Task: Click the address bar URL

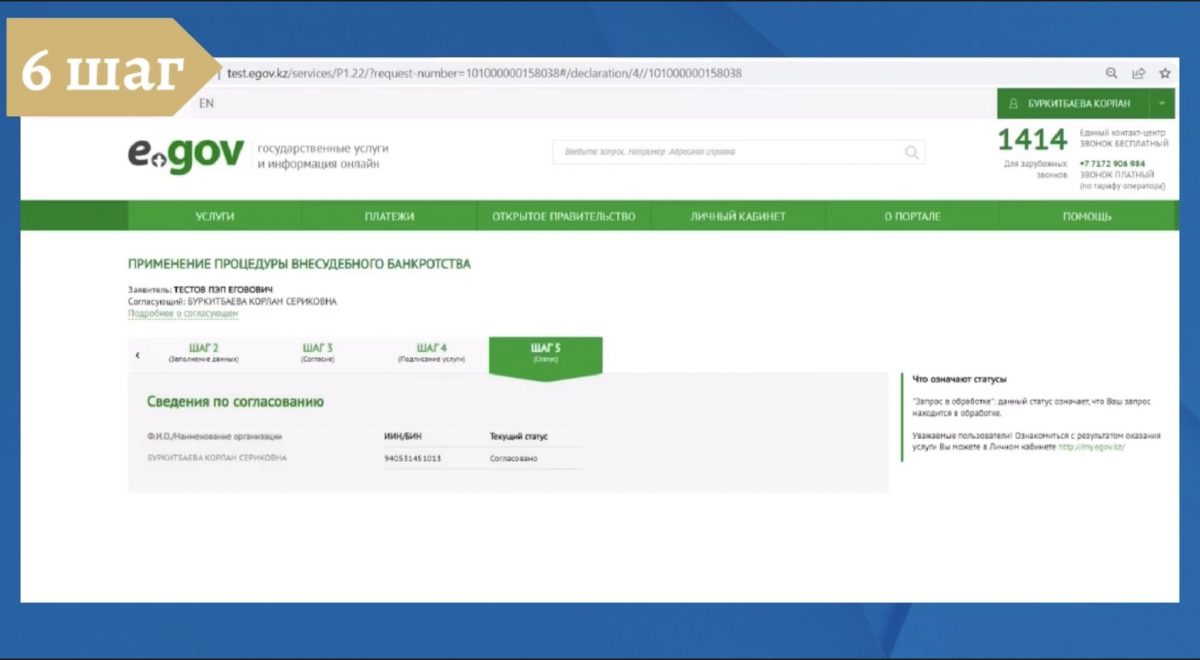Action: (484, 73)
